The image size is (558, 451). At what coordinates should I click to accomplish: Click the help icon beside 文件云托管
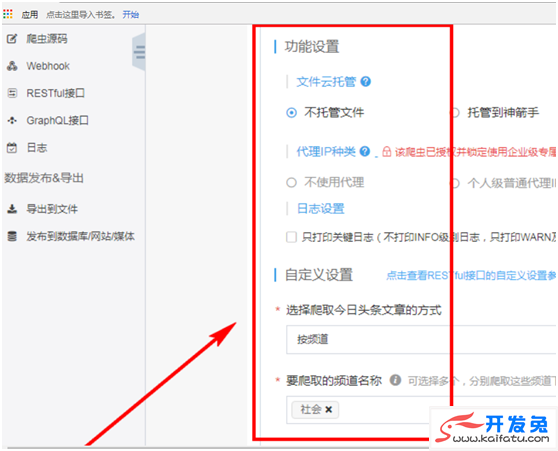click(365, 82)
